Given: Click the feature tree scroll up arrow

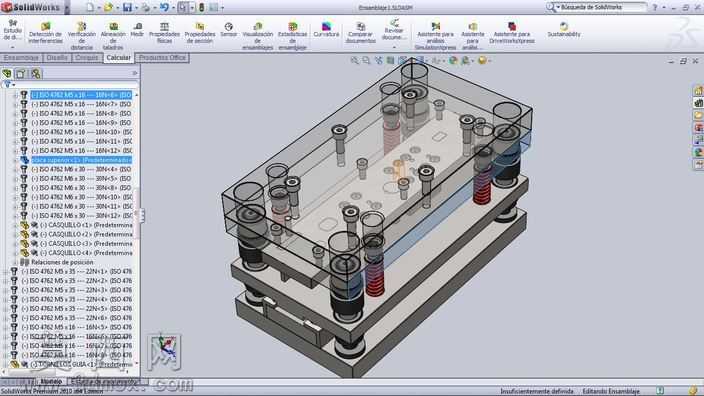Looking at the screenshot, I should 136,95.
